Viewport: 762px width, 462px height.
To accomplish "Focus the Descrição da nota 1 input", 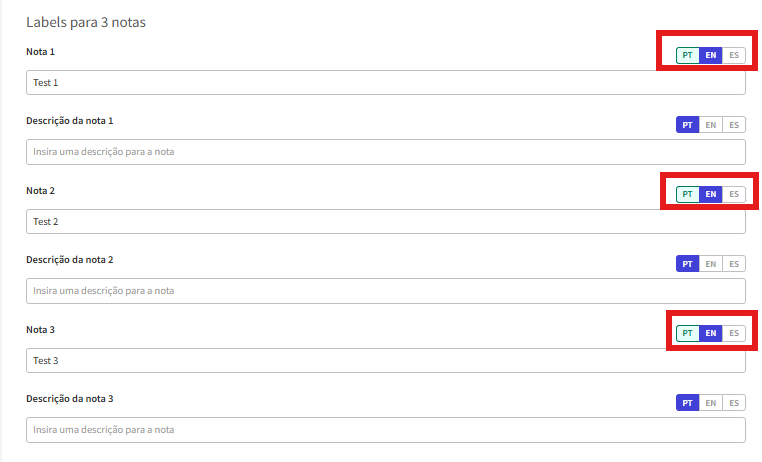I will coord(385,152).
